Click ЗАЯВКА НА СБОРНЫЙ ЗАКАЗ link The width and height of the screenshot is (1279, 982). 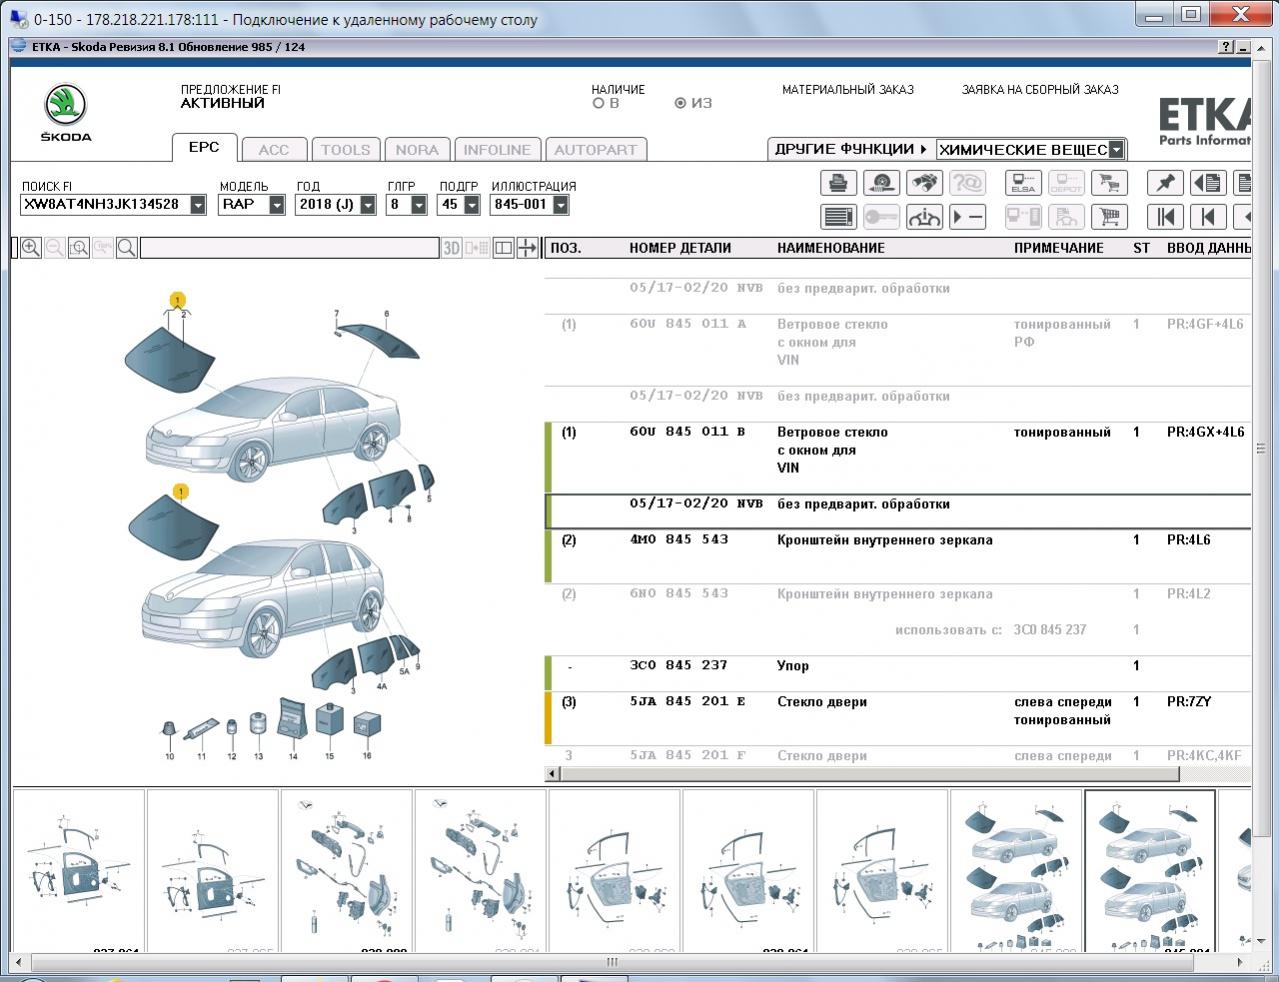click(x=1040, y=90)
